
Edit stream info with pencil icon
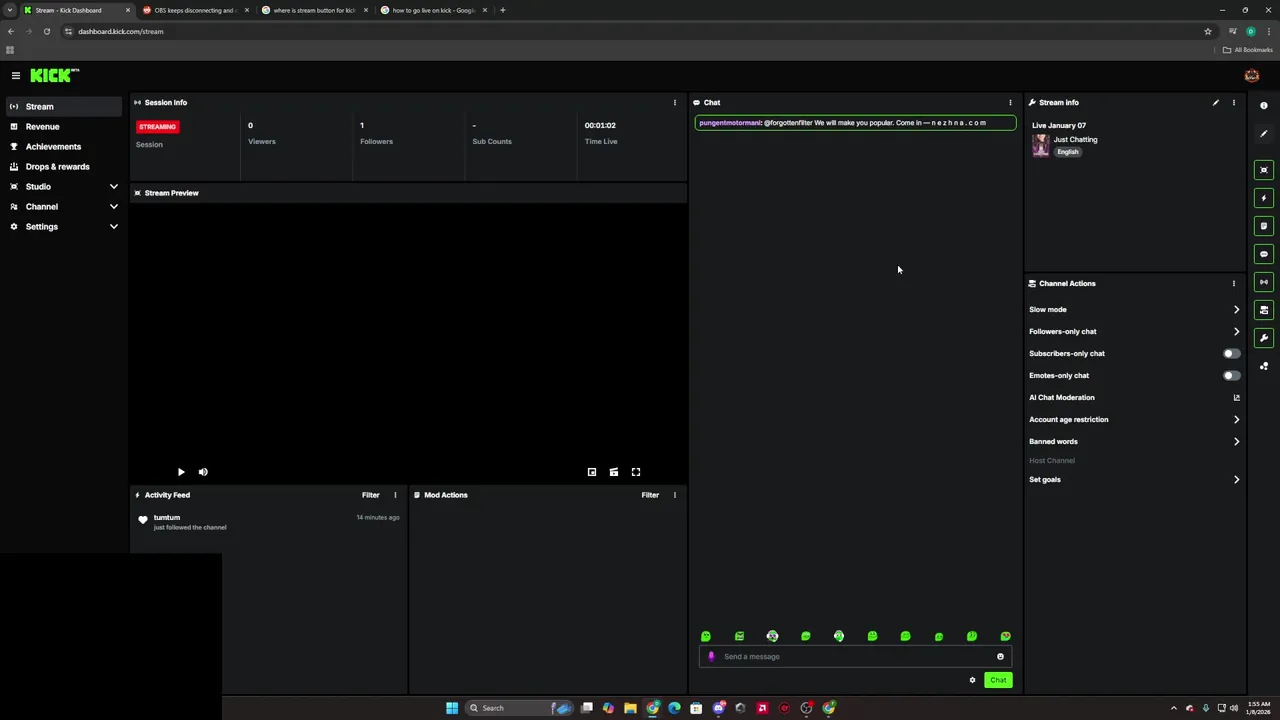click(x=1216, y=102)
